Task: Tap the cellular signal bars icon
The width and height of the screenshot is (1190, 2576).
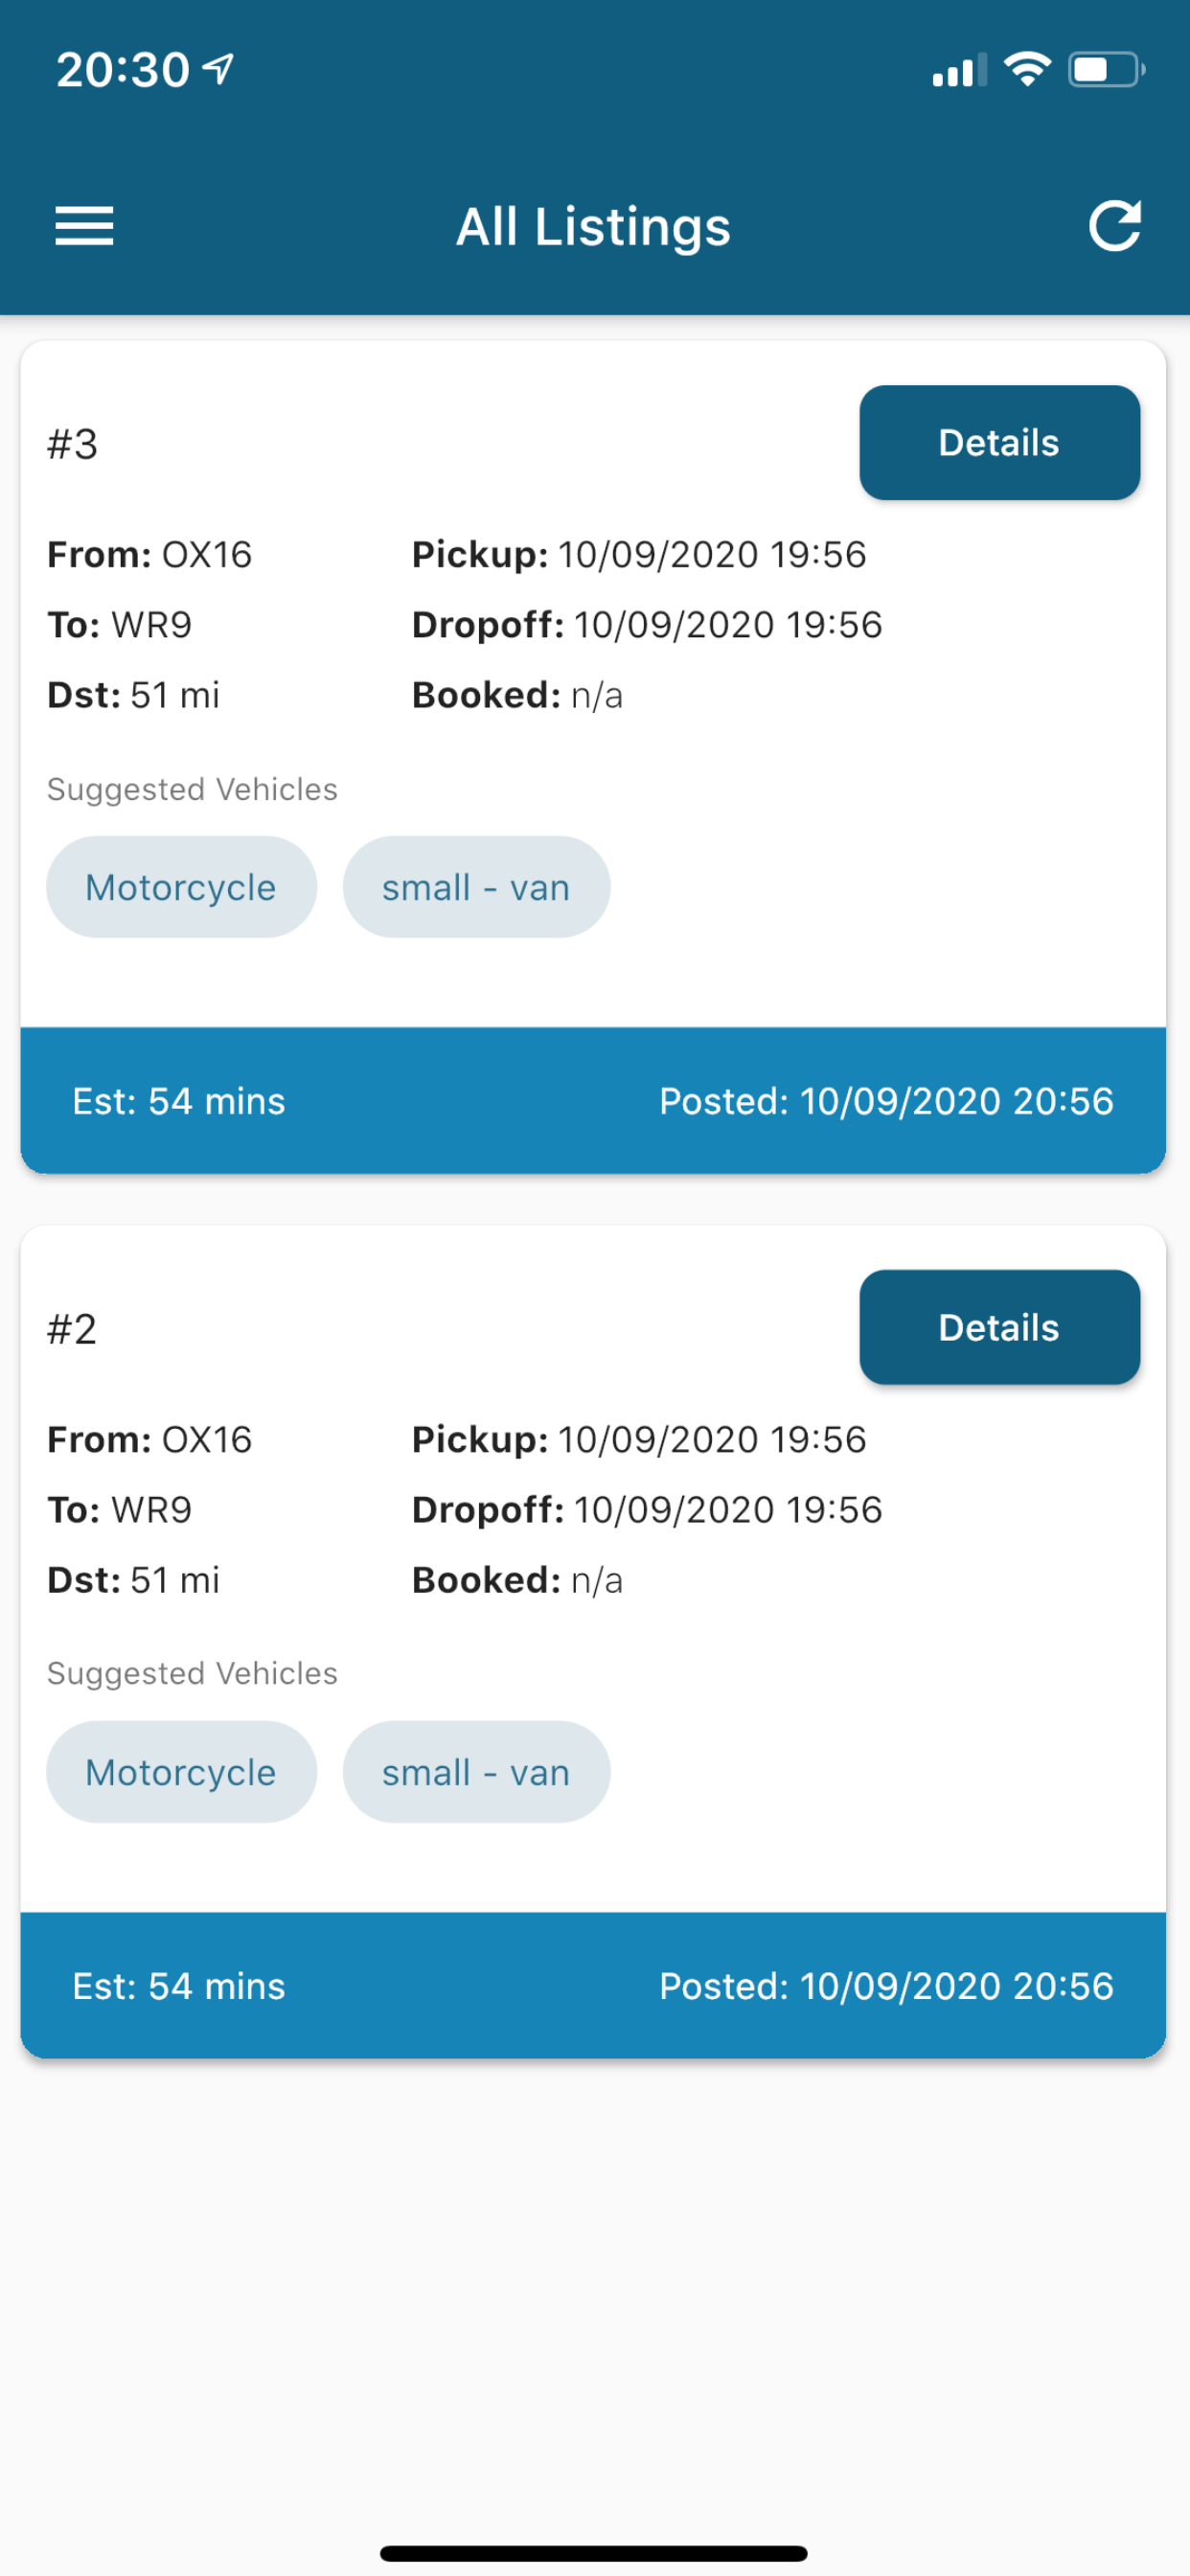Action: 959,70
